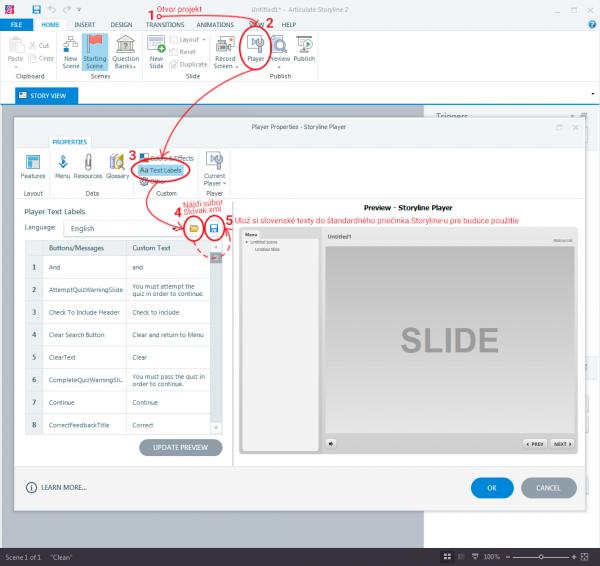Click the load text labels folder icon
600x566 pixels.
coord(194,228)
